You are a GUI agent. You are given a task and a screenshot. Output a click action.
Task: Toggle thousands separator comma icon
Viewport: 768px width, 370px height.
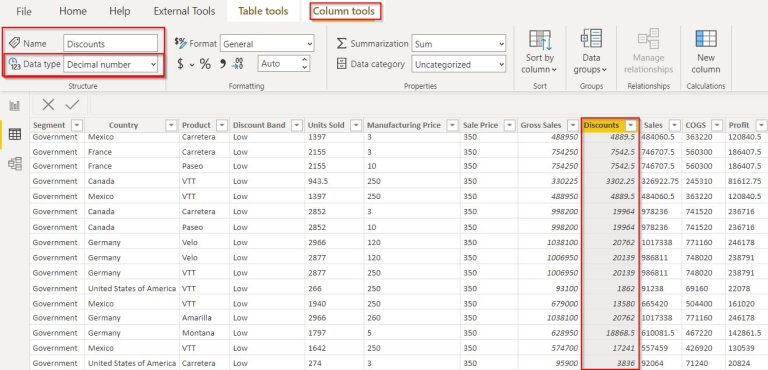click(x=222, y=64)
